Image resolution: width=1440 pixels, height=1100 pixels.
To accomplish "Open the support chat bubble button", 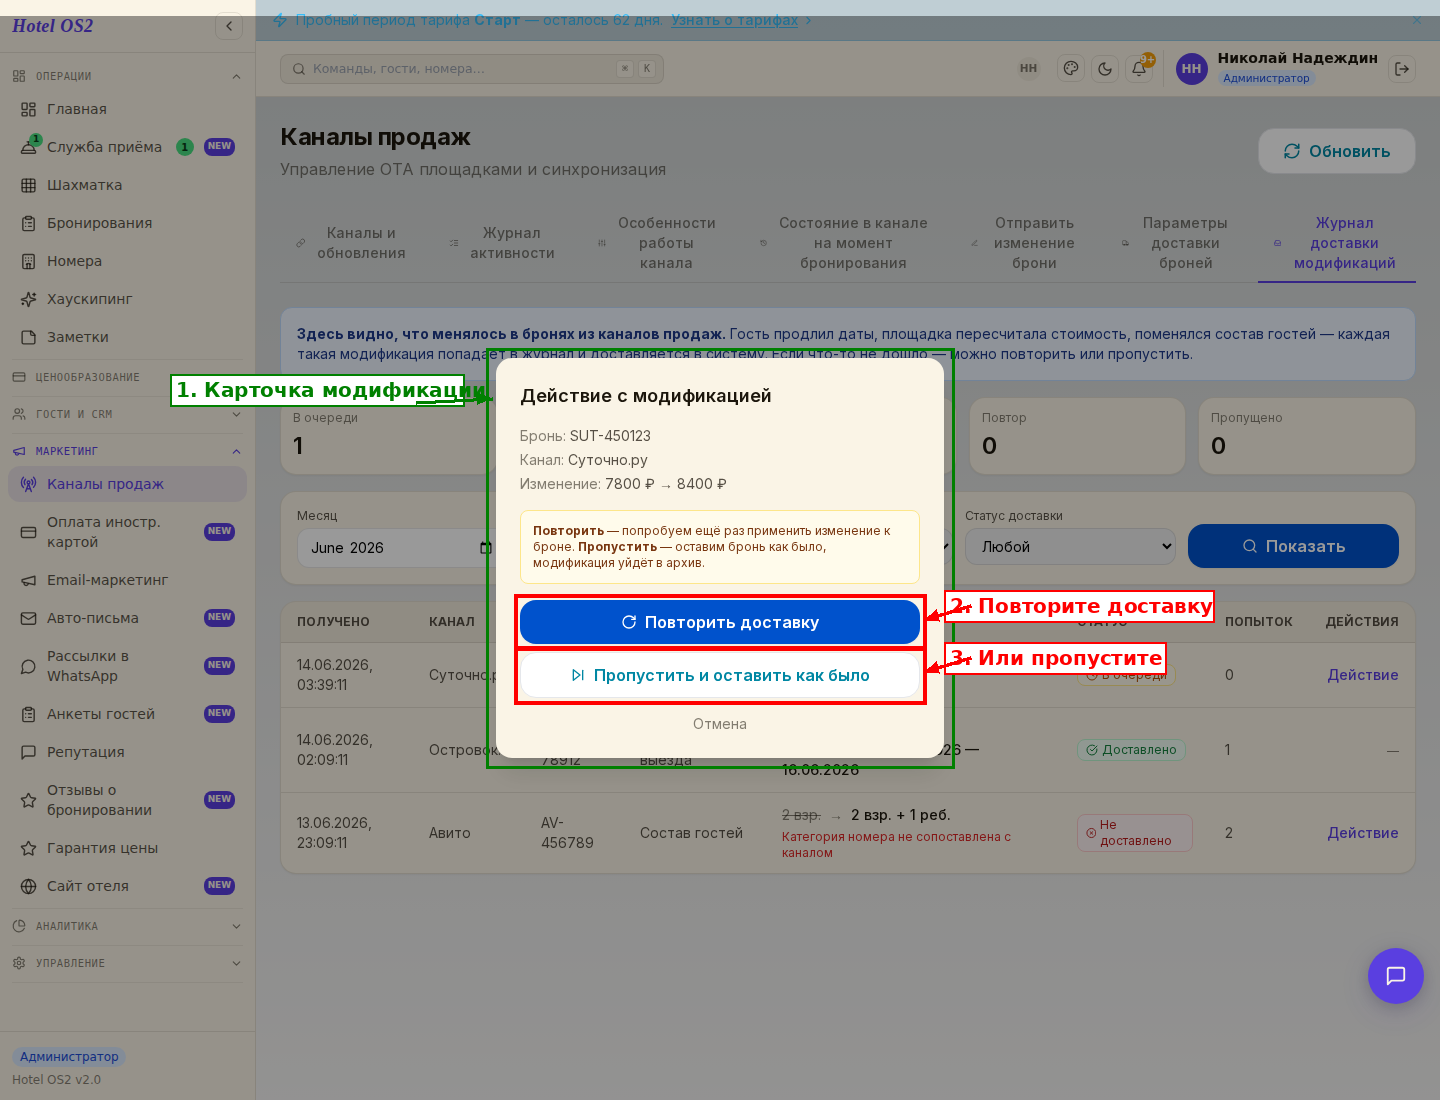I will [x=1396, y=976].
